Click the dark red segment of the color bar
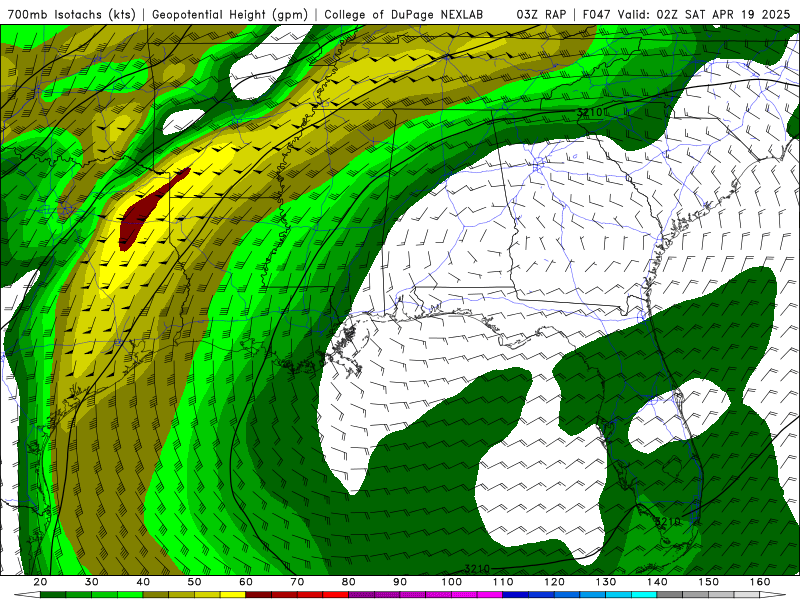 pyautogui.click(x=259, y=595)
